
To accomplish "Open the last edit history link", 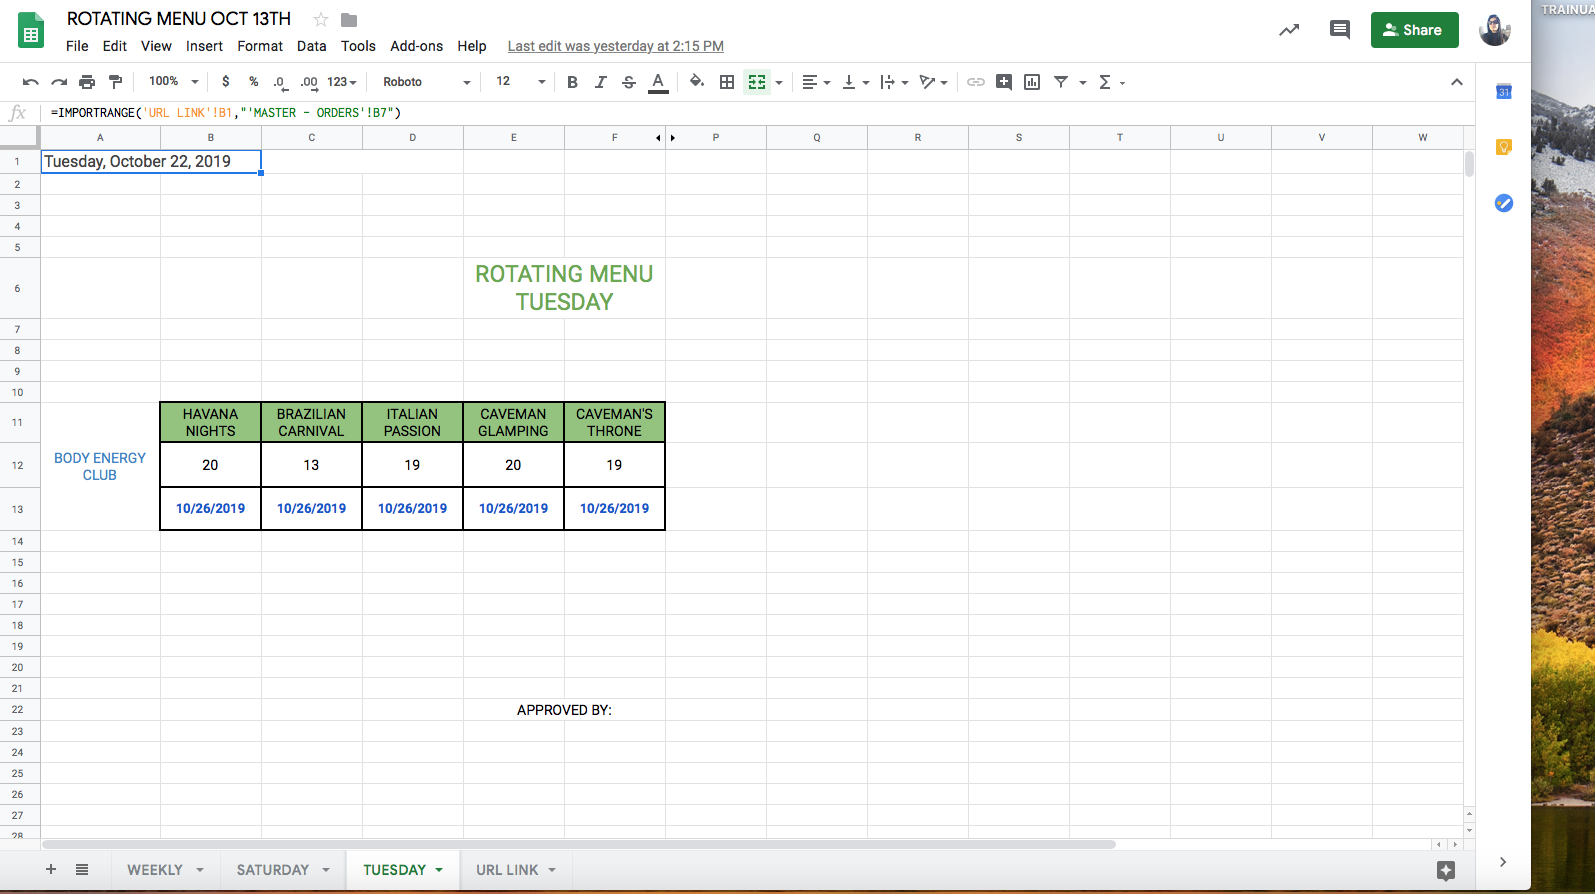I will 615,46.
